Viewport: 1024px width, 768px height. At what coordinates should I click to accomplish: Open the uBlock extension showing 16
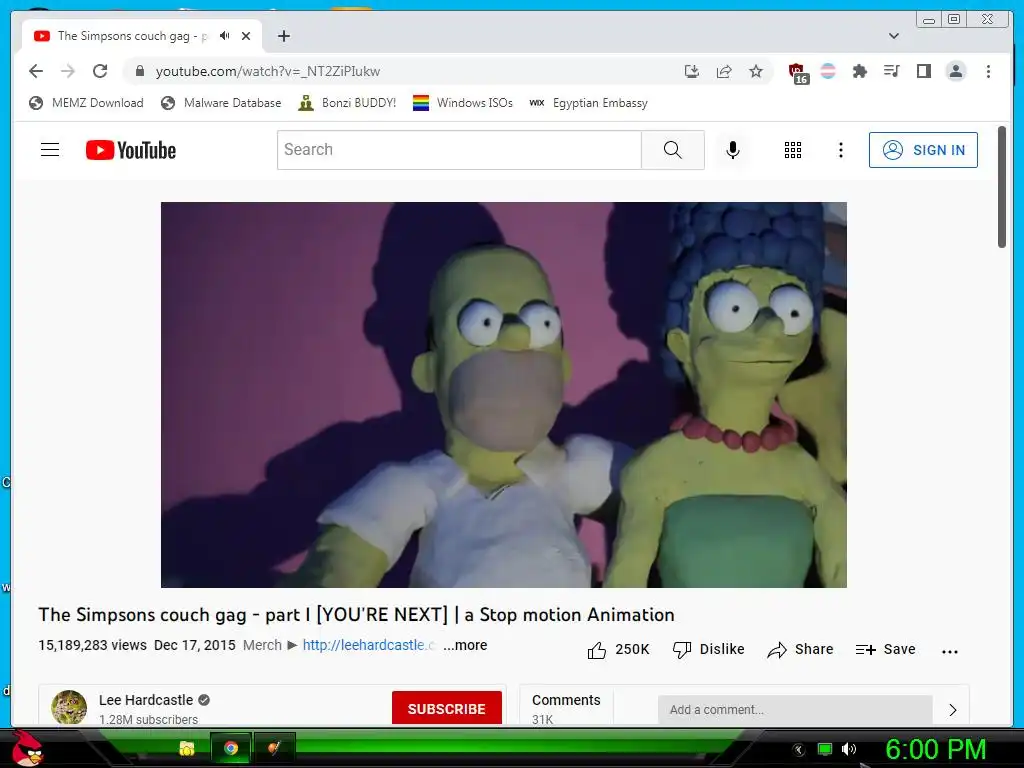[x=797, y=72]
